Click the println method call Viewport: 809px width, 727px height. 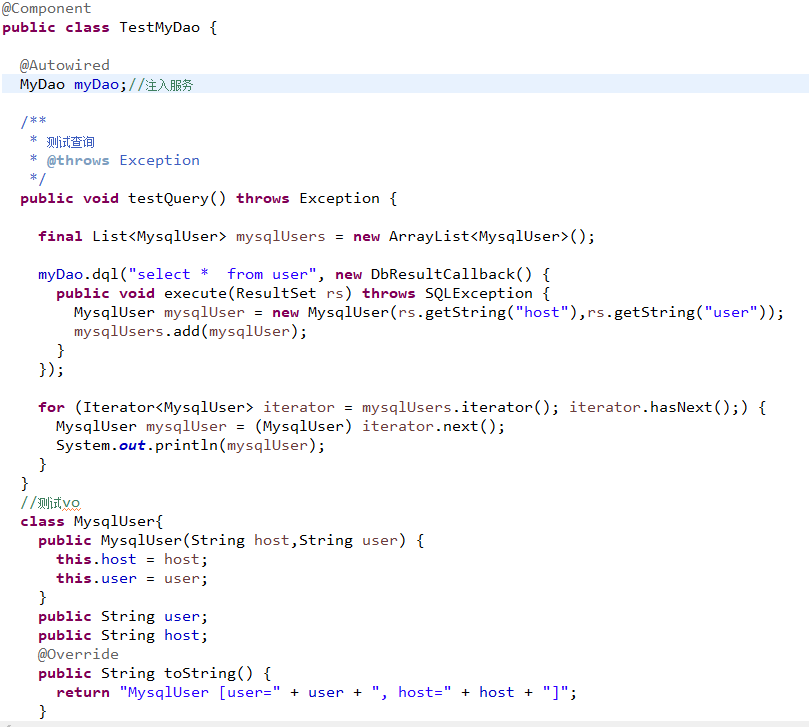(186, 446)
